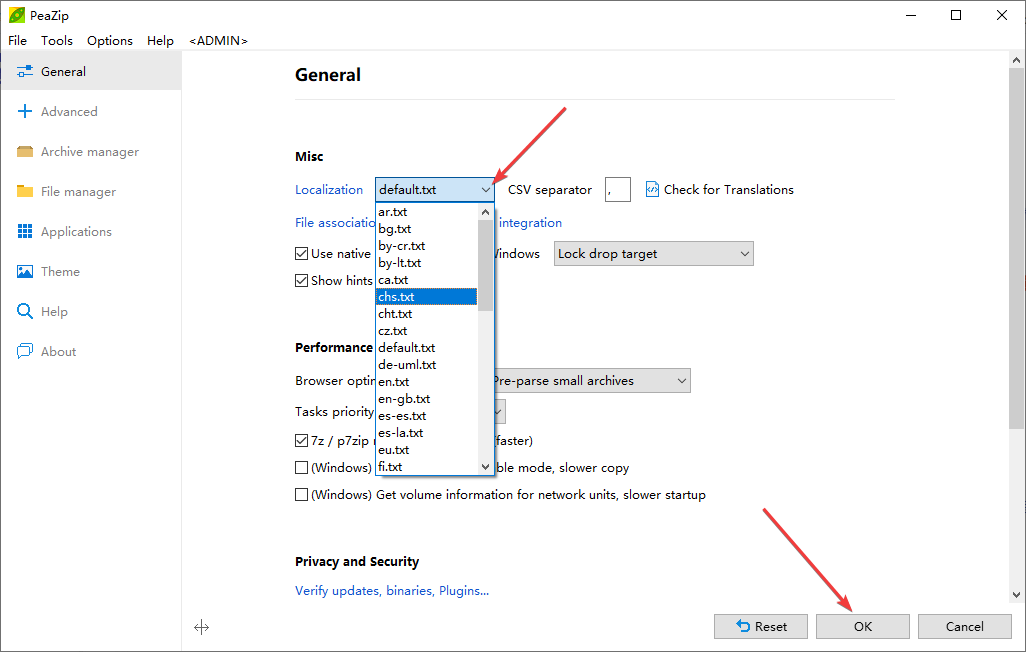This screenshot has width=1026, height=652.
Task: Click the Advanced plus icon
Action: [x=25, y=112]
